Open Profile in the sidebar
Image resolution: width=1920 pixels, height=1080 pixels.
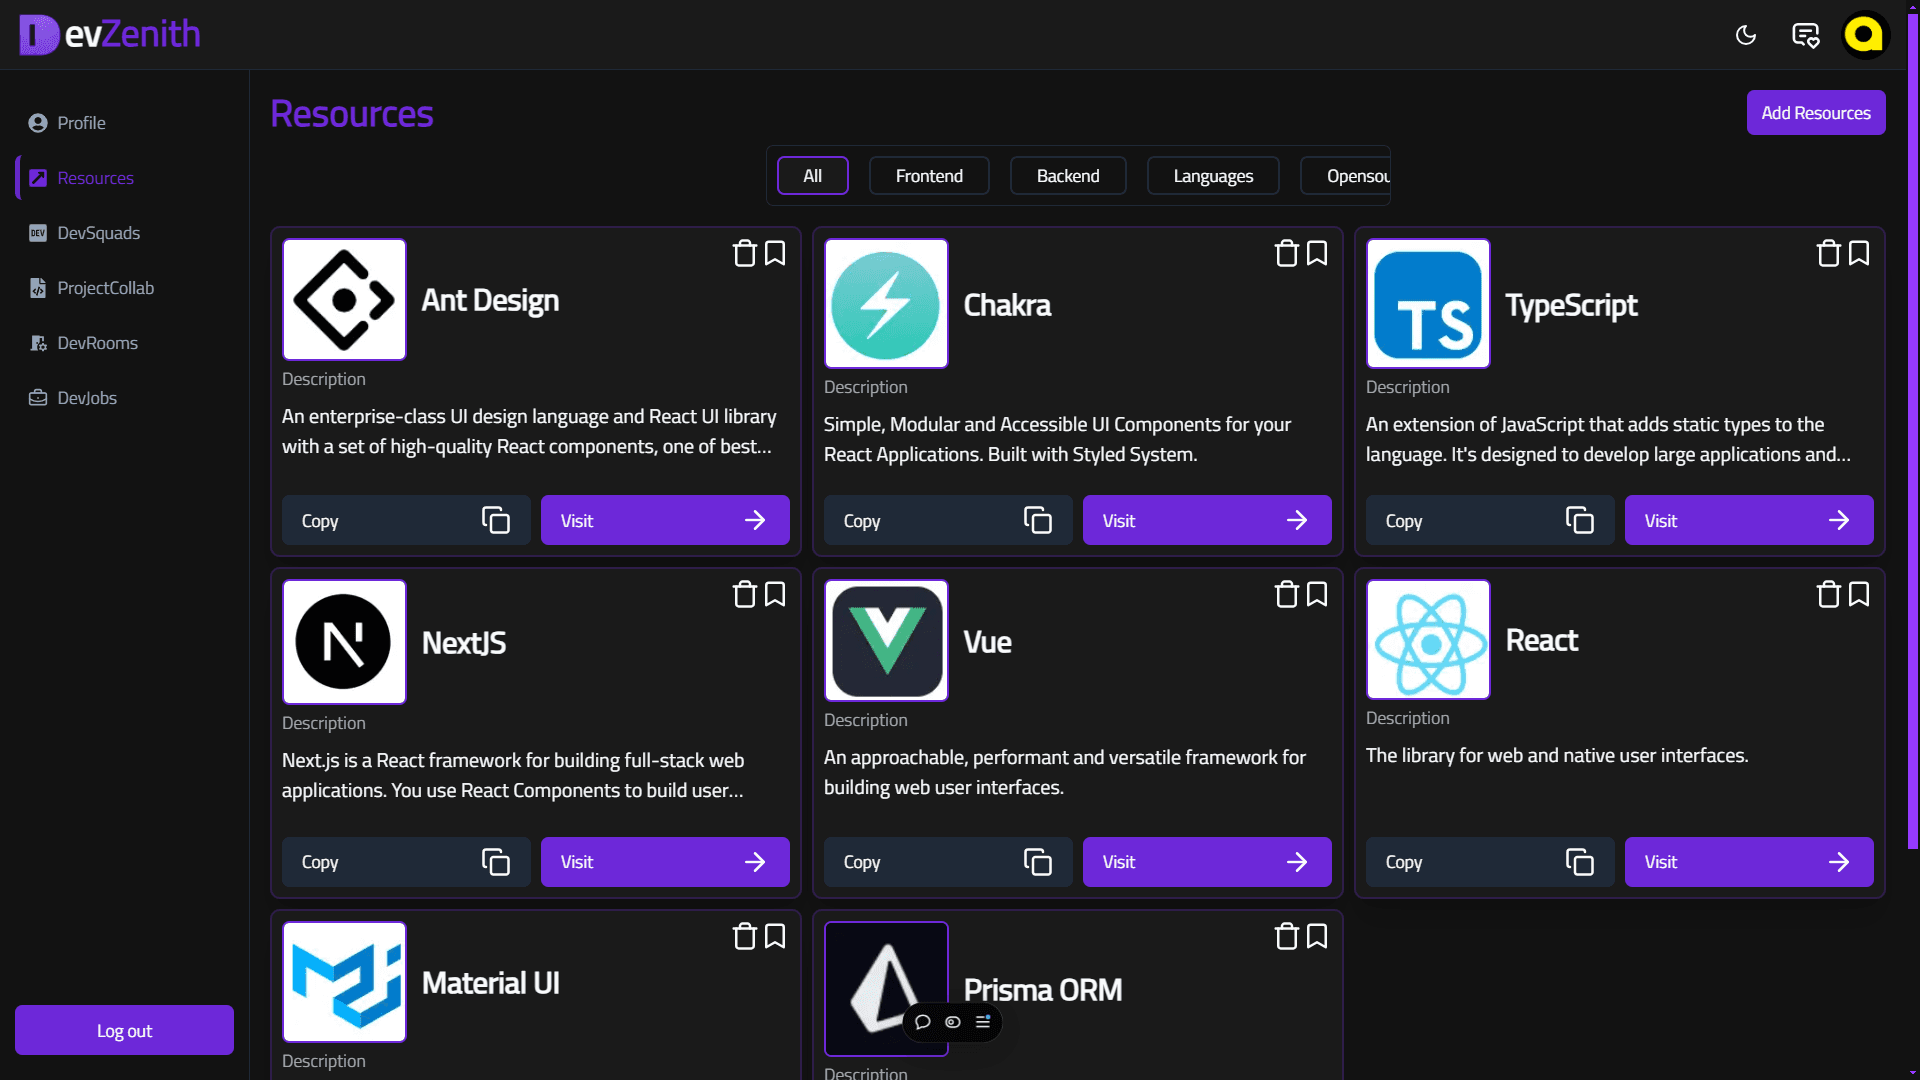tap(124, 123)
